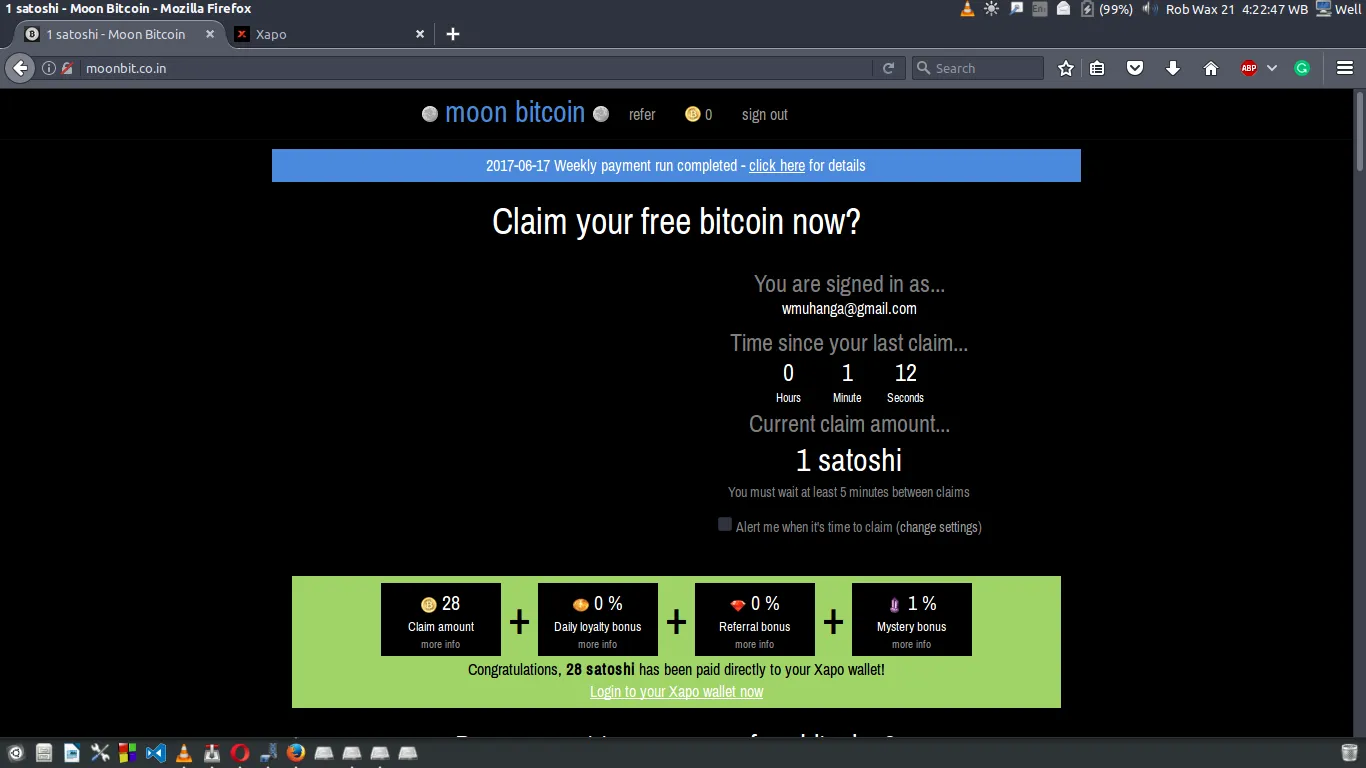This screenshot has height=768, width=1366.
Task: Click the Grammarly toolbar icon
Action: pos(1301,68)
